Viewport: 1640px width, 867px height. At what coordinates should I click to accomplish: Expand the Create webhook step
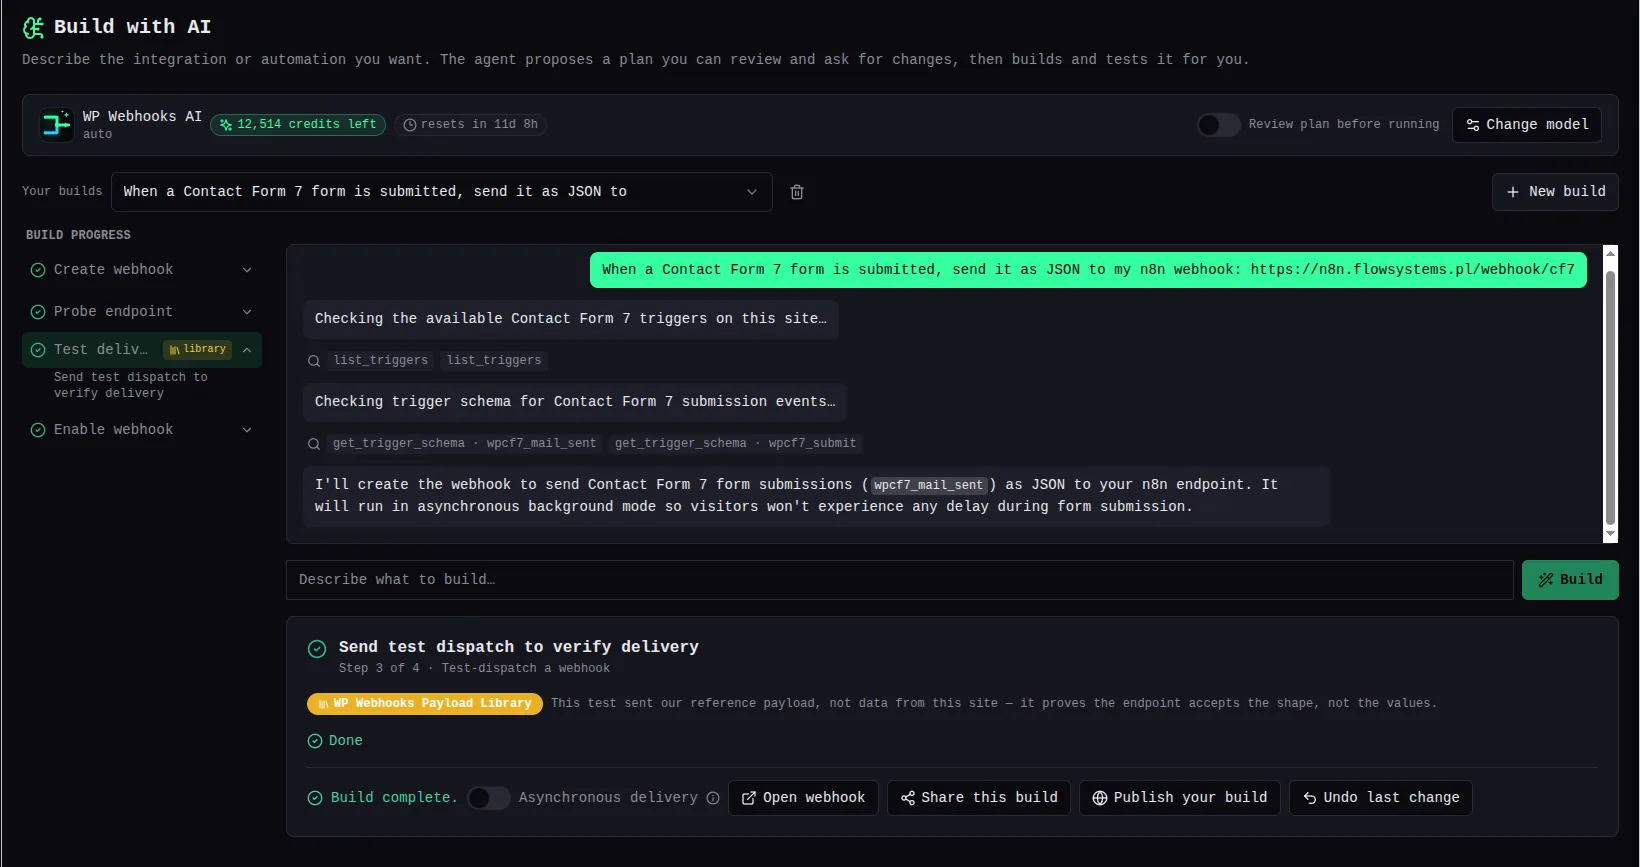tap(247, 270)
